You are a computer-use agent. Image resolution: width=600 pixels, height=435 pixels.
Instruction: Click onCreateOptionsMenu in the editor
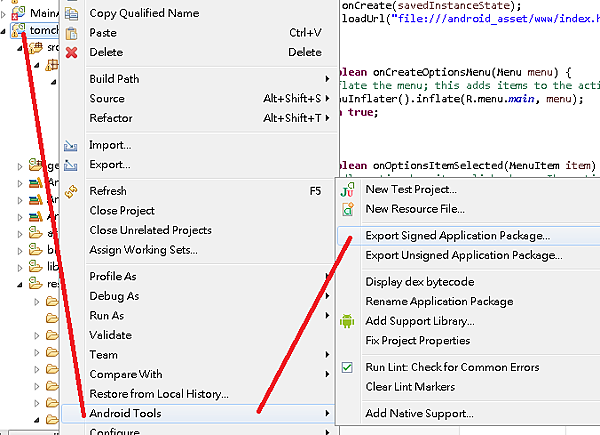pos(432,72)
